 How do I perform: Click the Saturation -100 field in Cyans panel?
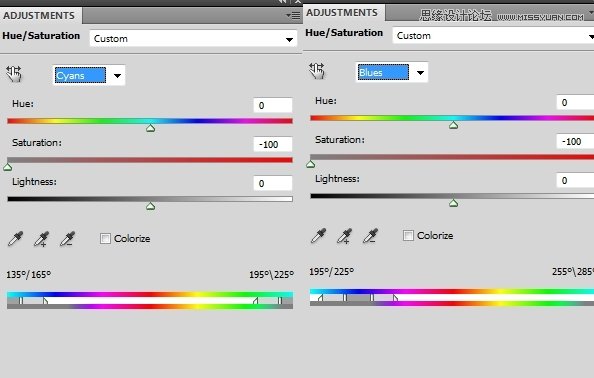pos(273,144)
